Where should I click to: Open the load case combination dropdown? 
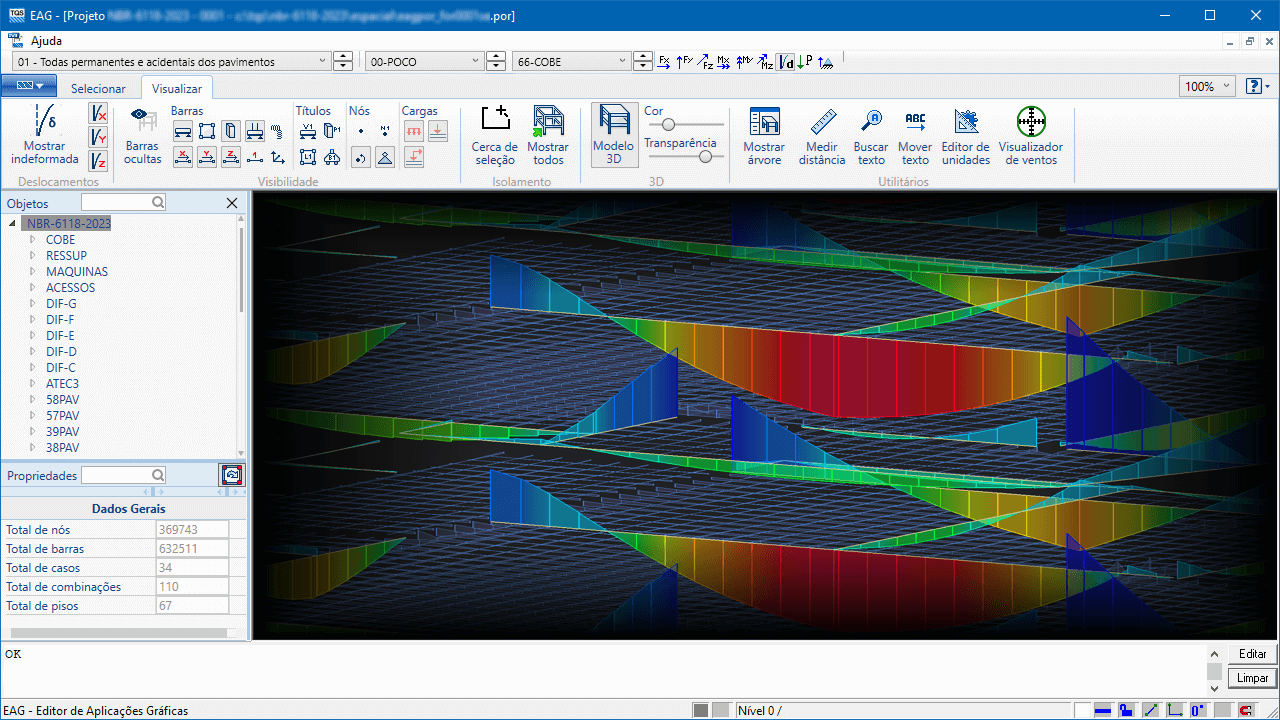click(322, 62)
